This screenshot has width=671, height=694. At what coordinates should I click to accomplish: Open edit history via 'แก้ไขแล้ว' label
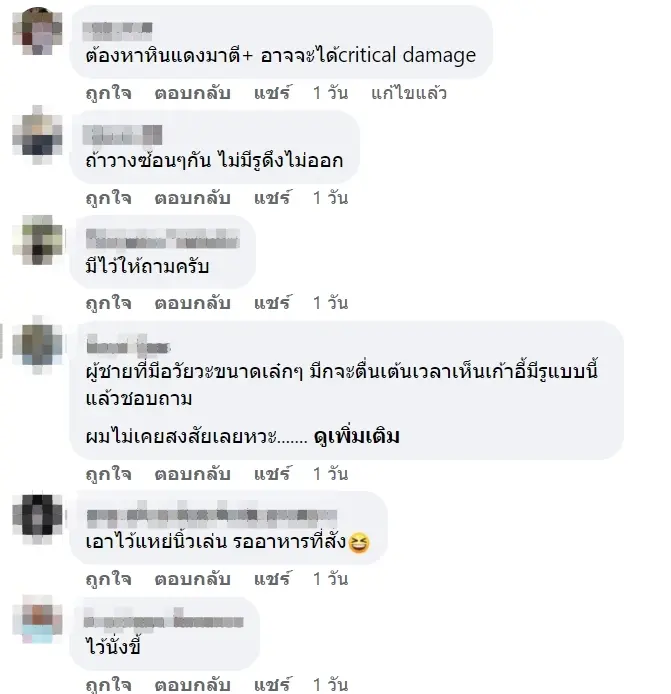[409, 93]
